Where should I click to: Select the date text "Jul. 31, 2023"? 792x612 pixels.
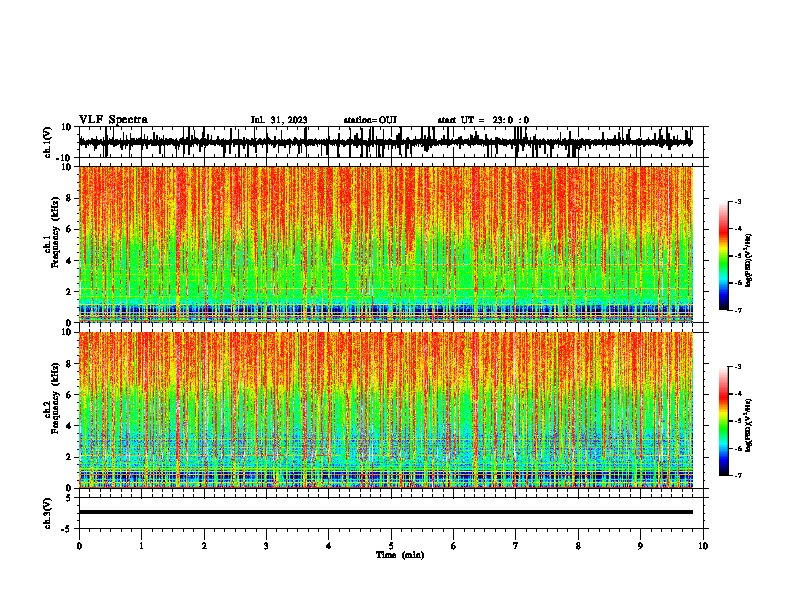279,120
